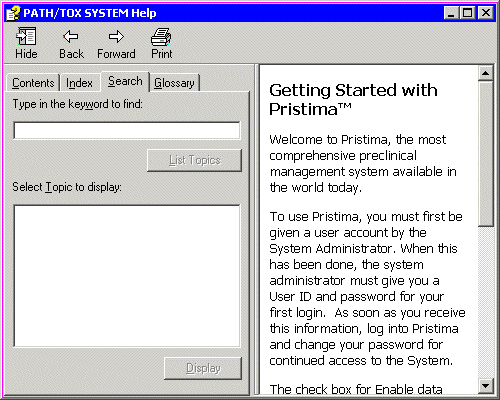
Task: Maximize the PATH/TOX SYSTEM Help window
Action: (468, 13)
